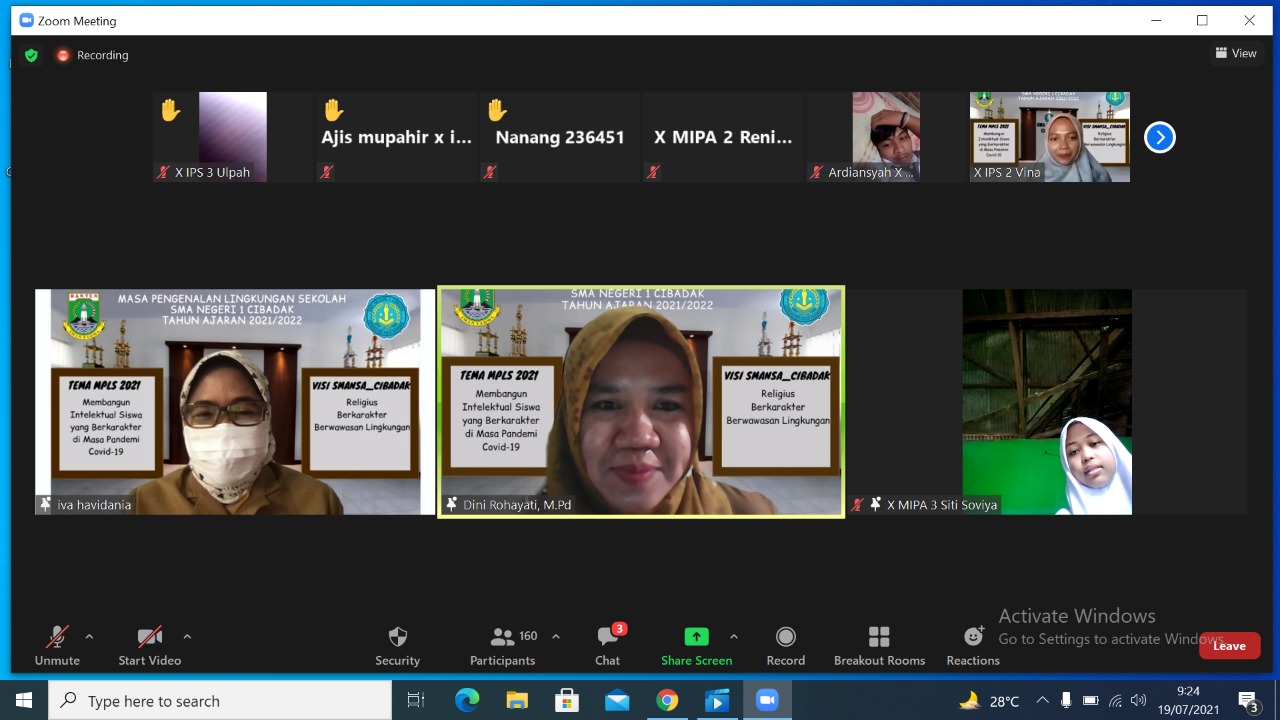Open the Chat panel
Image resolution: width=1280 pixels, height=720 pixels.
(607, 645)
